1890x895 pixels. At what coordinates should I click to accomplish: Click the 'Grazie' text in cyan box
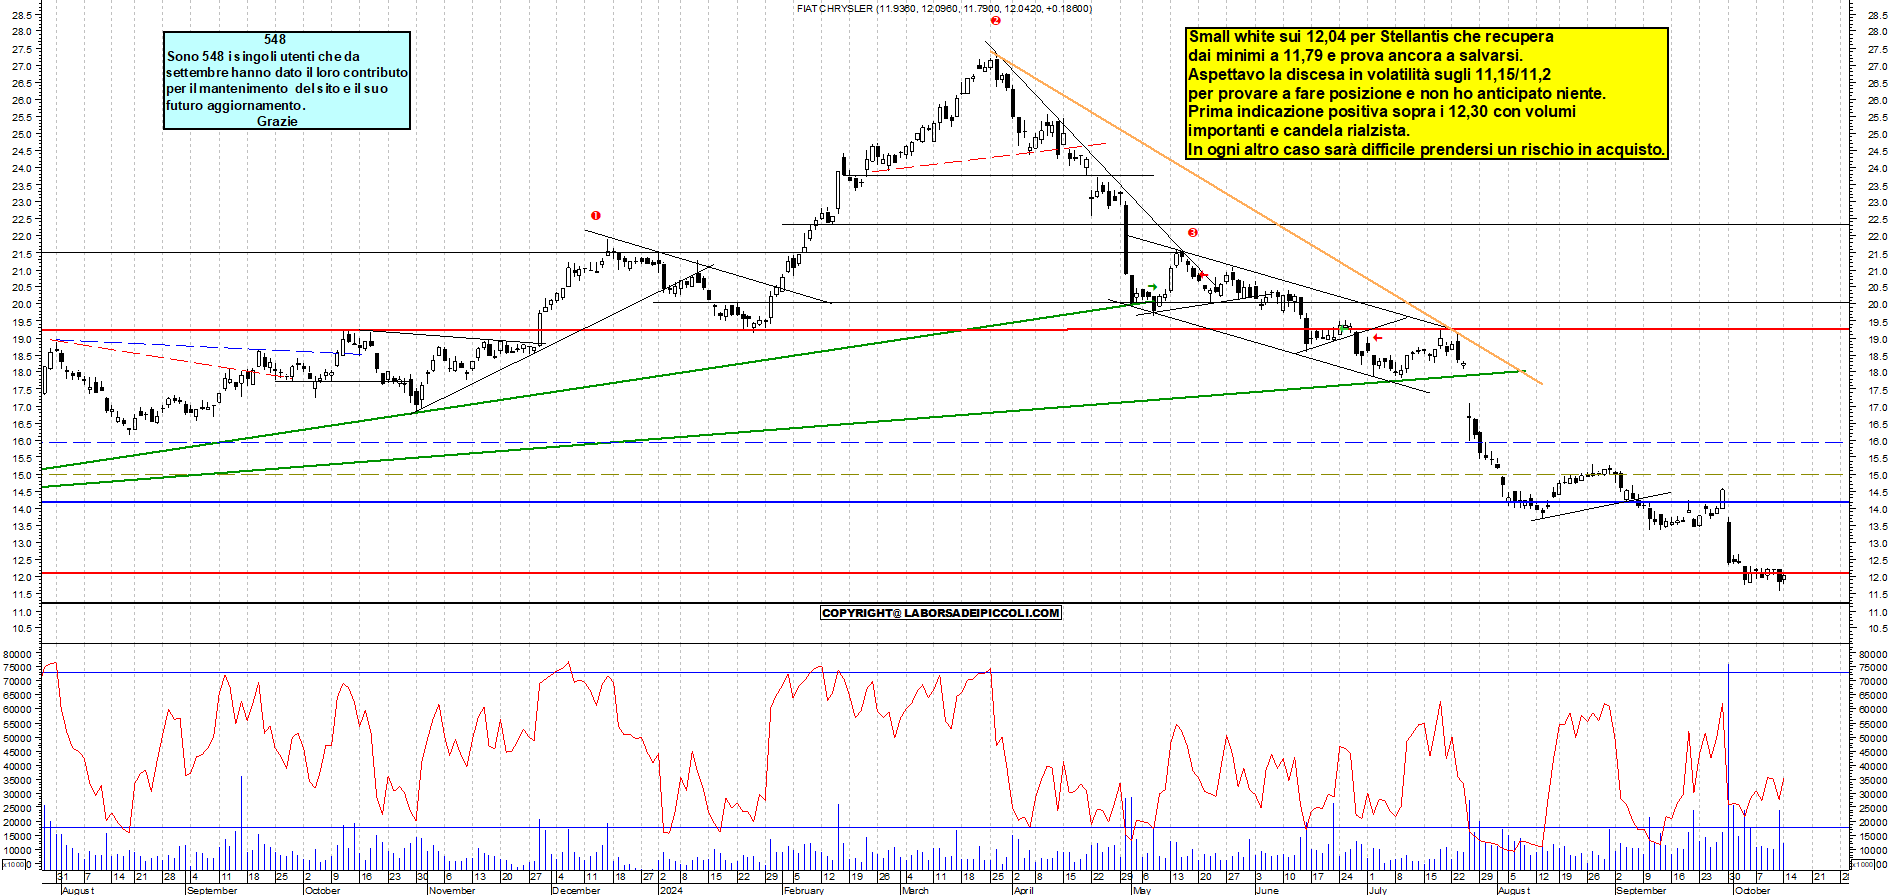(277, 121)
